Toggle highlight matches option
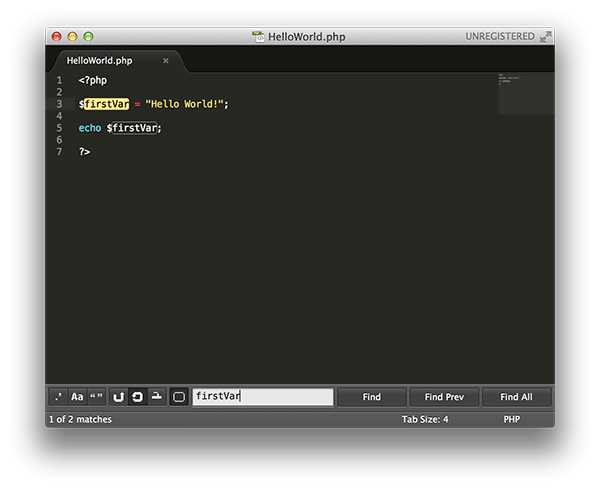 179,397
